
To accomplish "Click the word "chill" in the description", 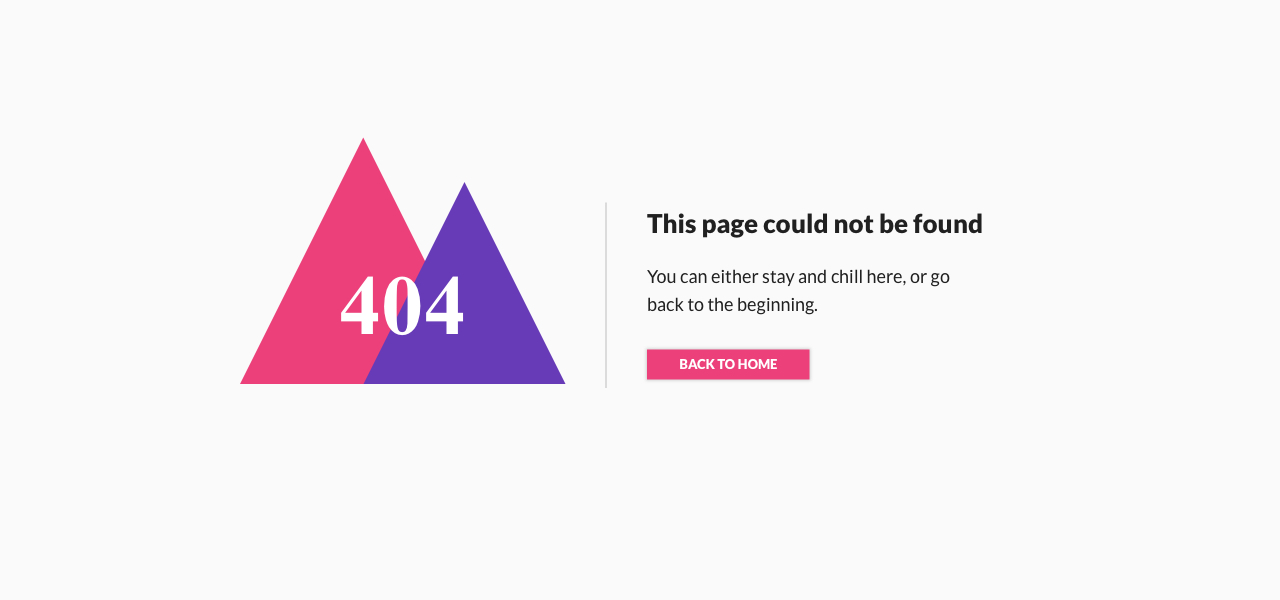I will click(x=848, y=277).
